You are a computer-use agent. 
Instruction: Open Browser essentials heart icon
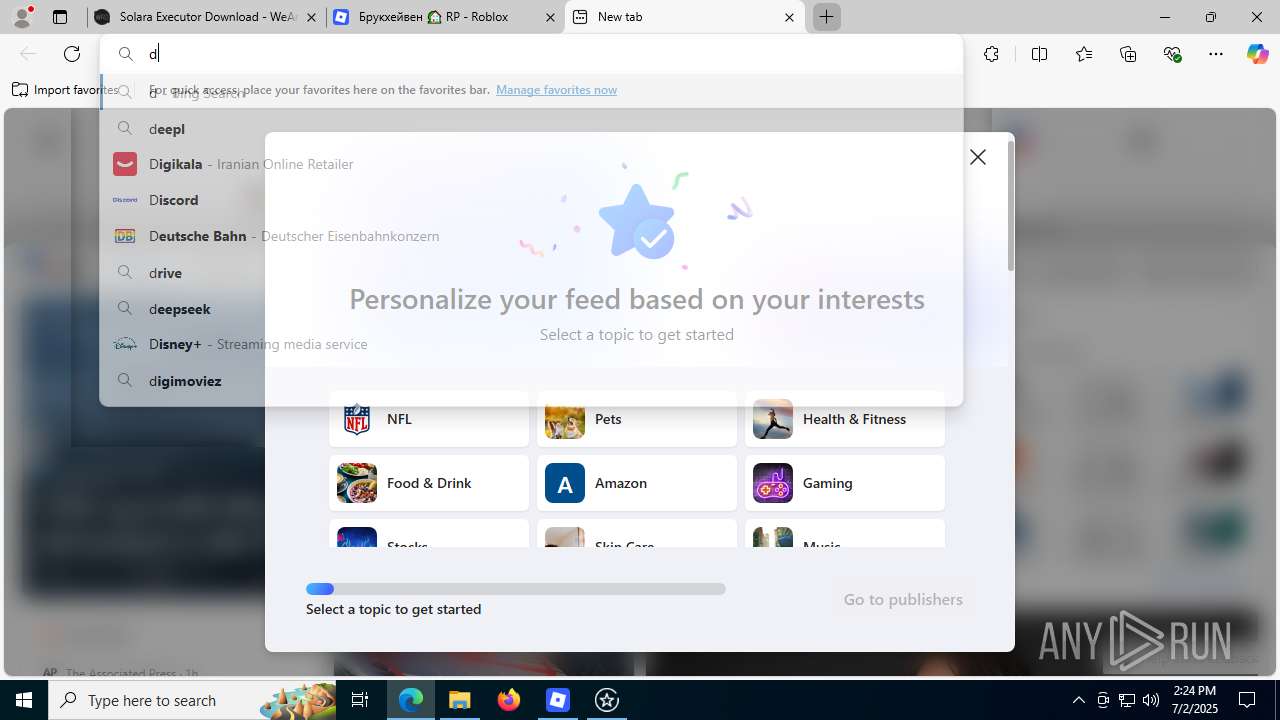(1173, 54)
